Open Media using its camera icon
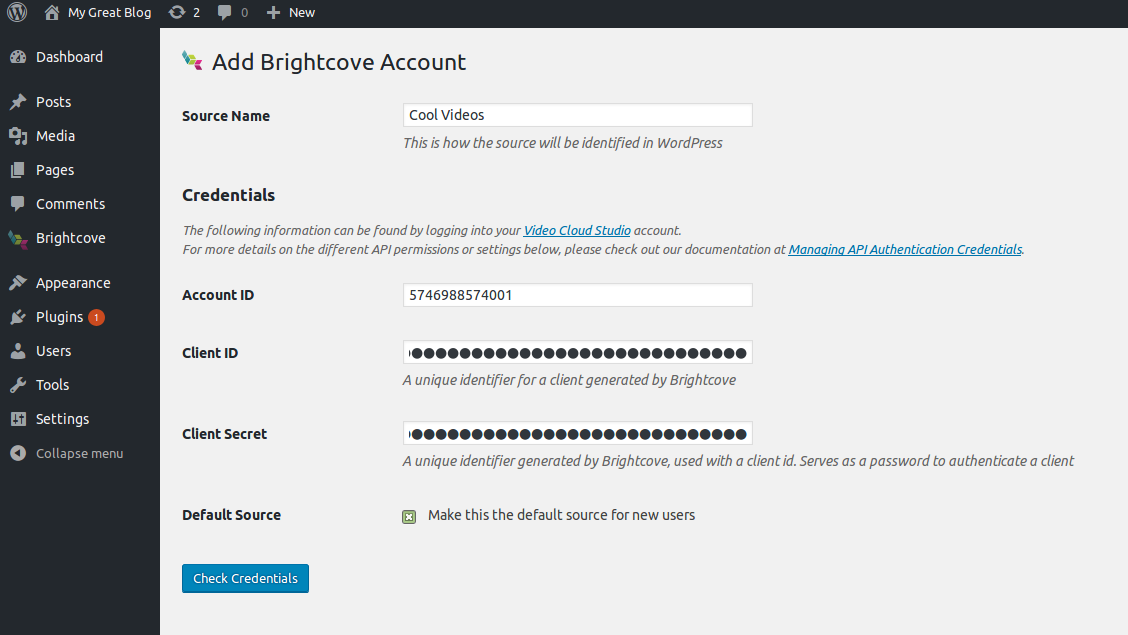This screenshot has width=1128, height=635. coord(18,135)
